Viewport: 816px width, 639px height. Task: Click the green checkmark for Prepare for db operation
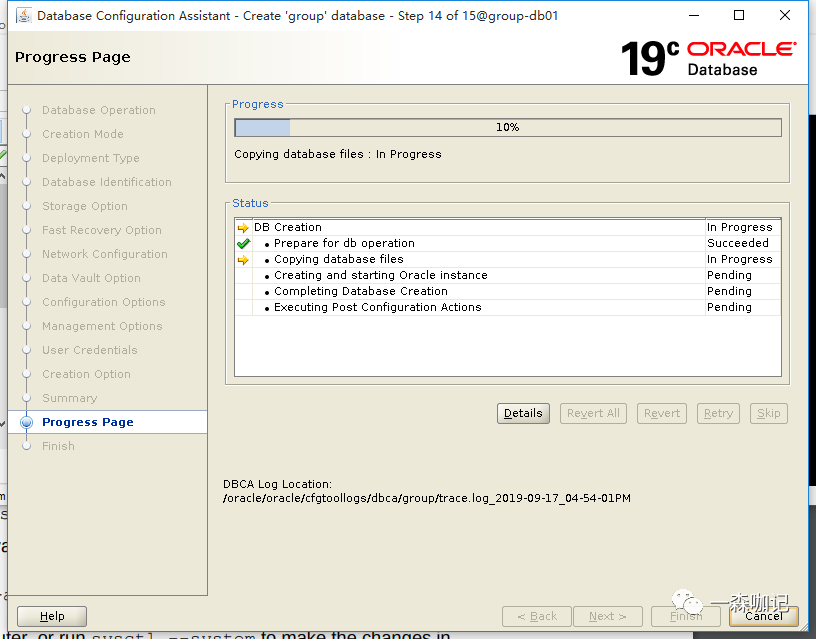[x=243, y=243]
